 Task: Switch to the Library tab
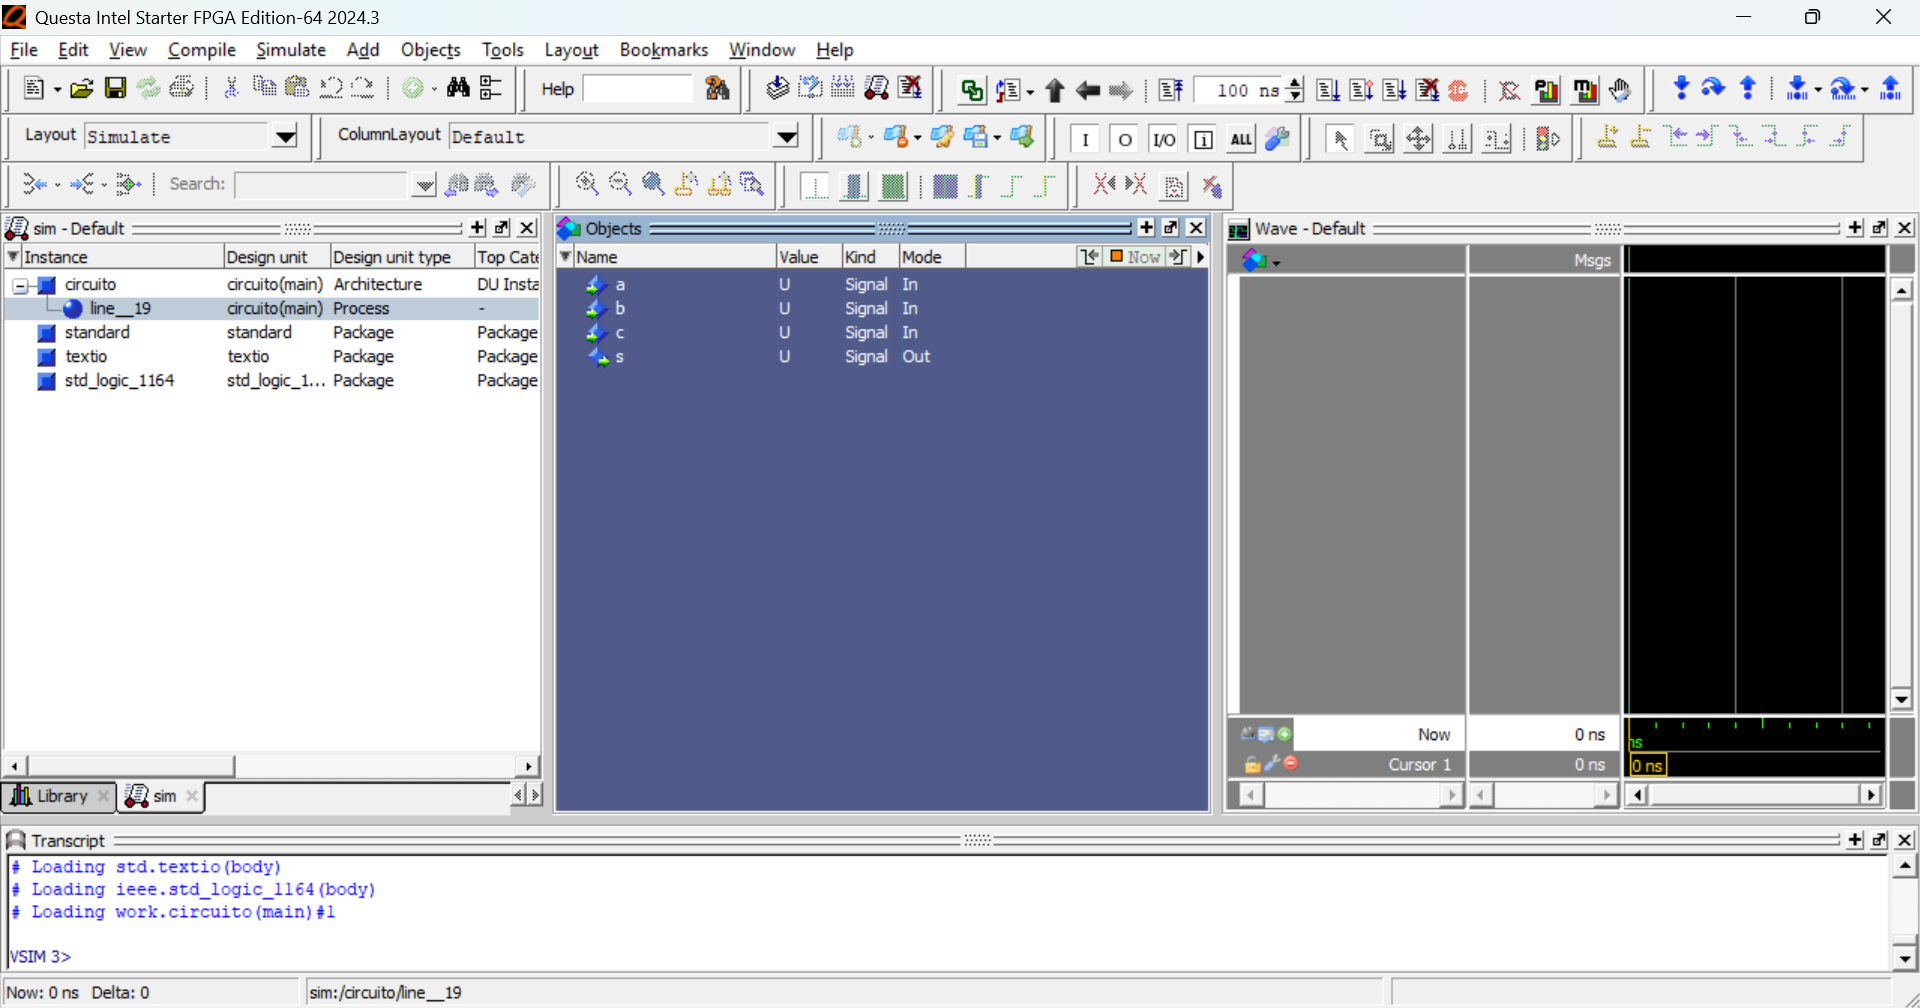(x=50, y=796)
